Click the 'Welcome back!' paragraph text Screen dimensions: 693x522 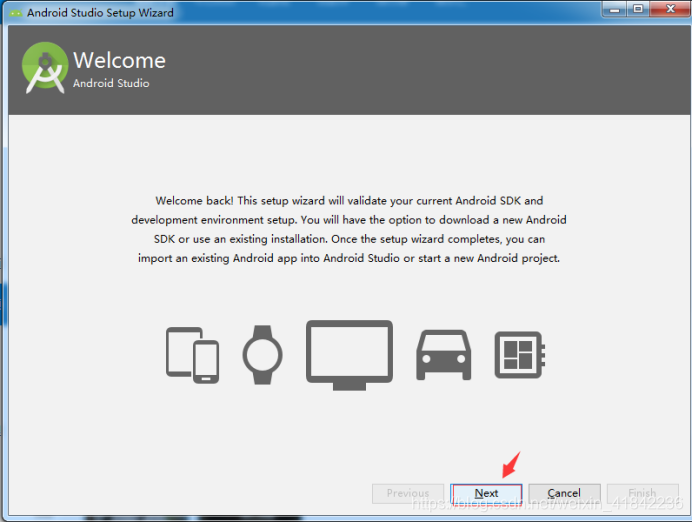tap(349, 229)
